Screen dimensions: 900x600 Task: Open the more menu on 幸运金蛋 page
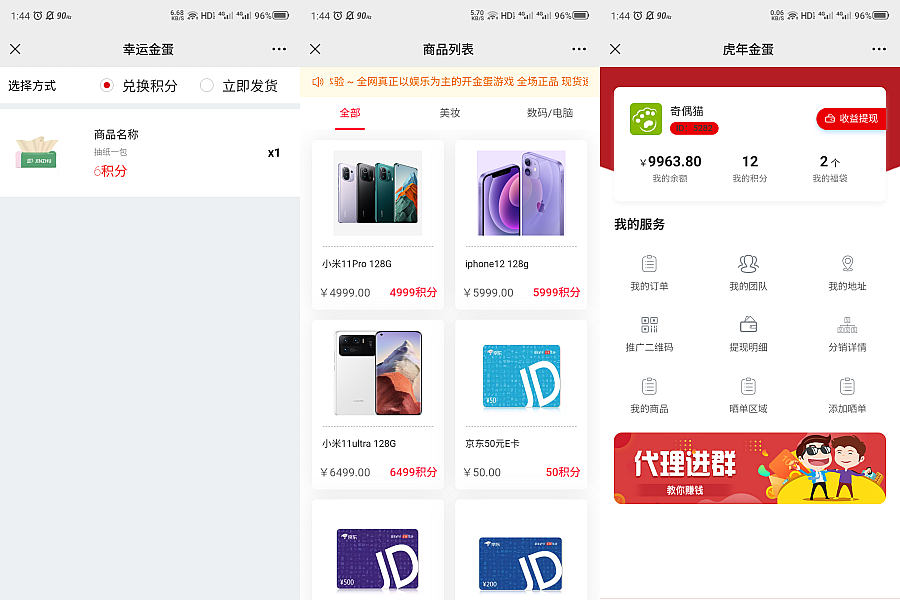point(279,49)
